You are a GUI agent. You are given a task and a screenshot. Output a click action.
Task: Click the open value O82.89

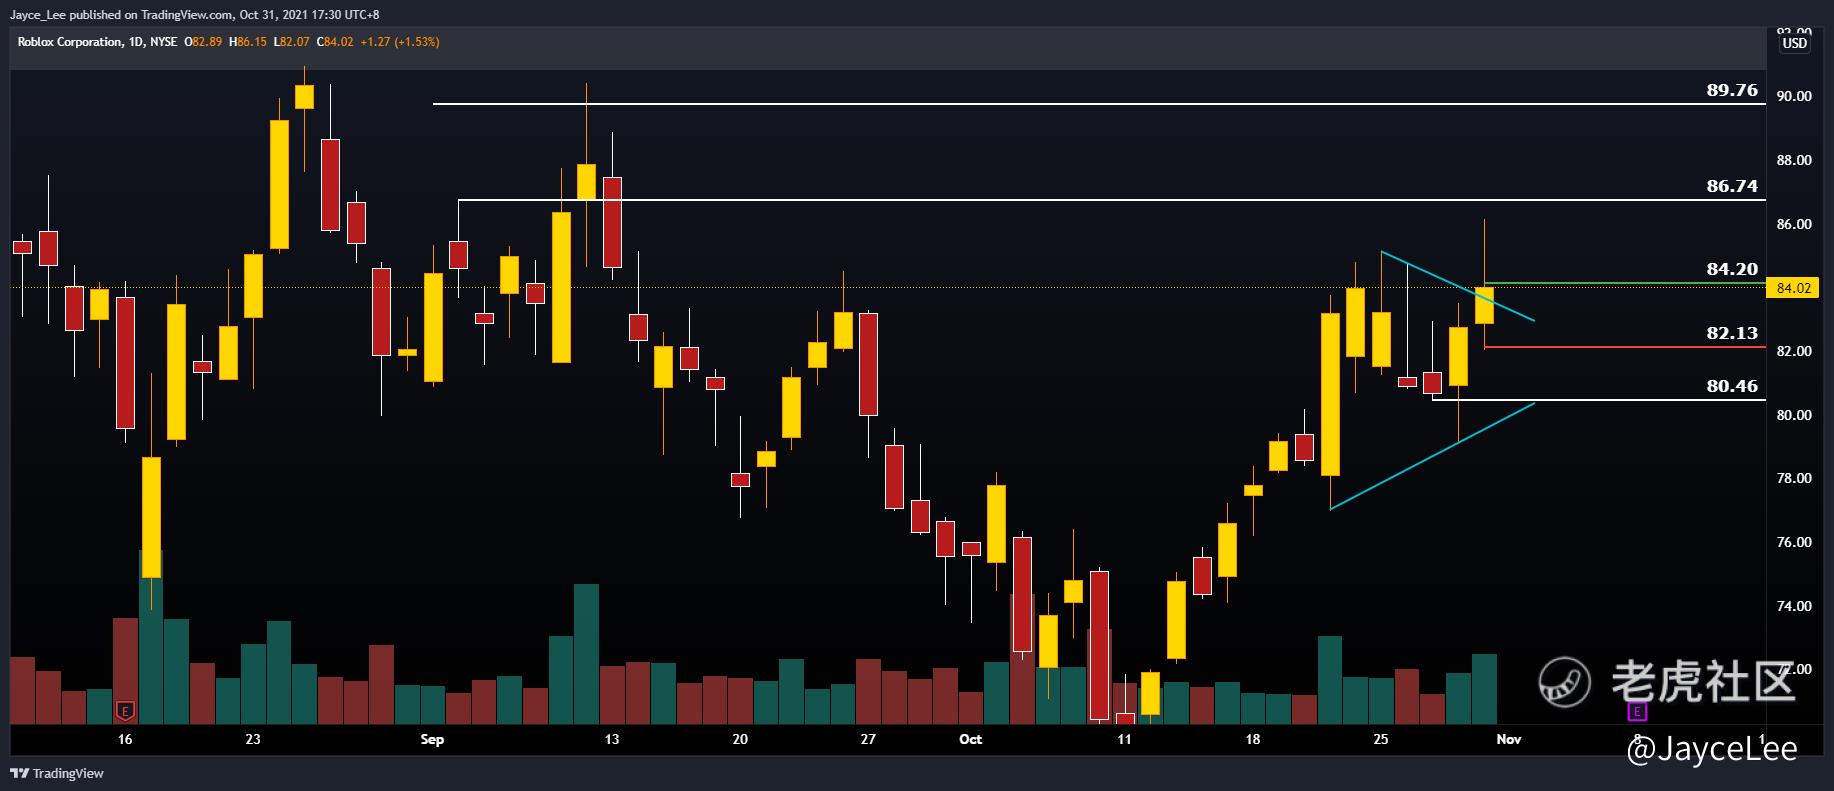[205, 42]
